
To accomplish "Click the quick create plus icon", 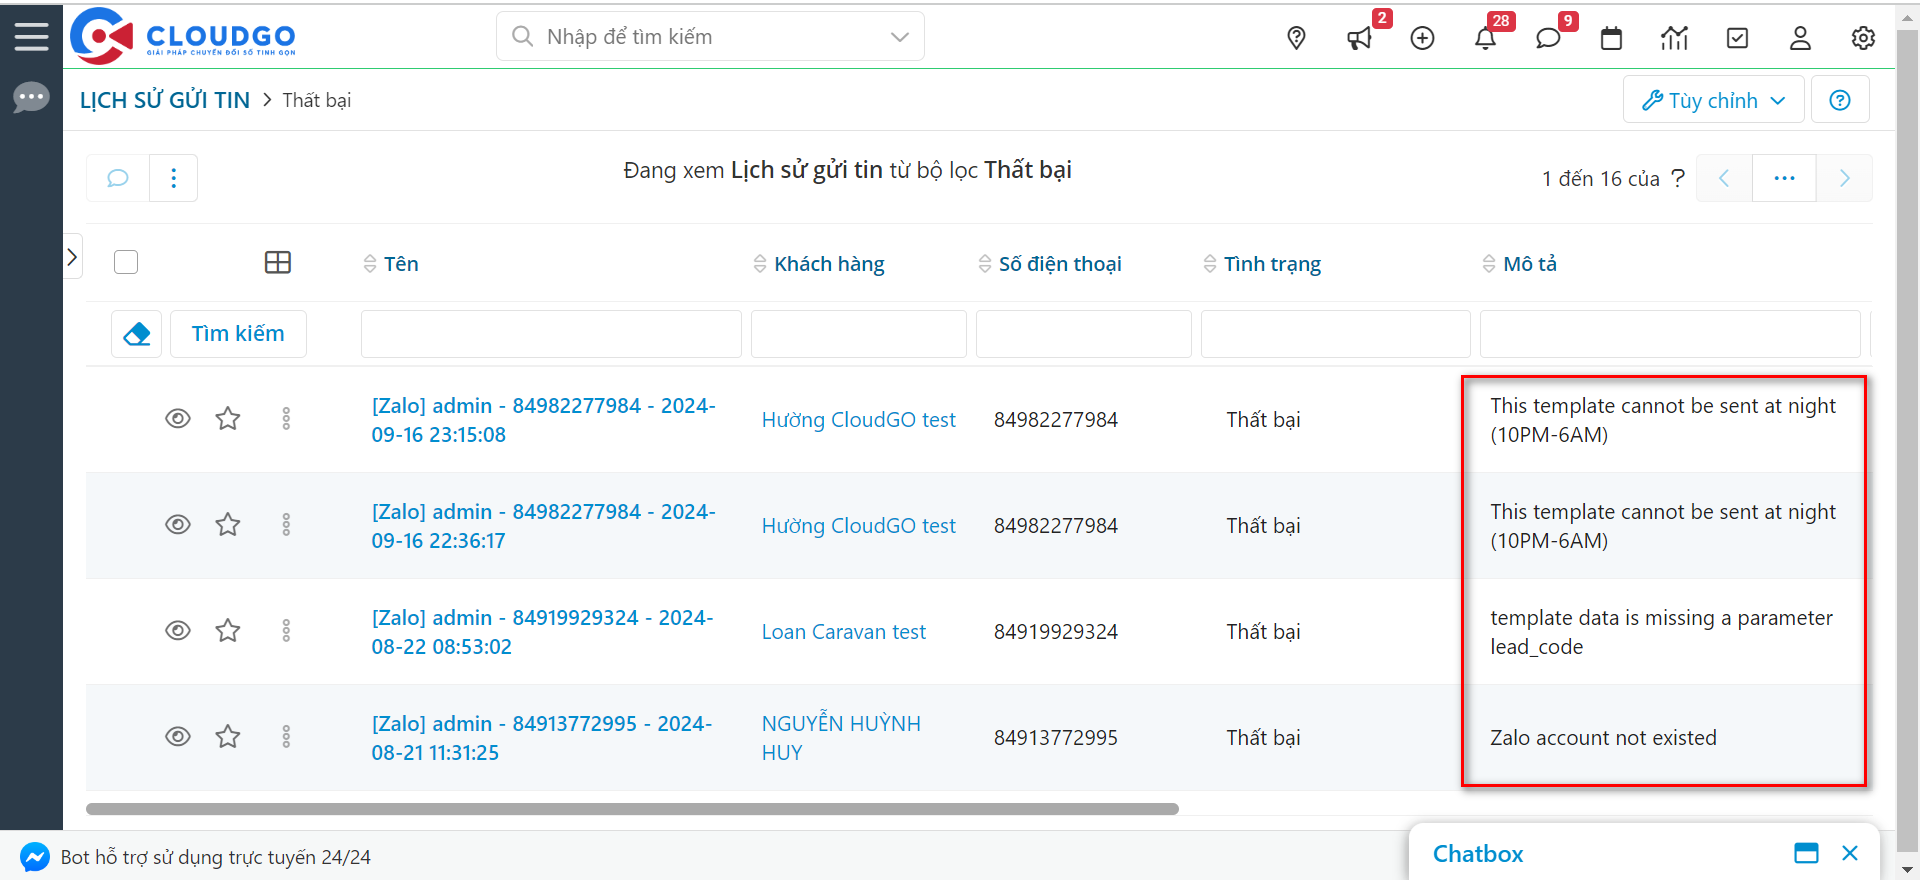I will pyautogui.click(x=1422, y=38).
